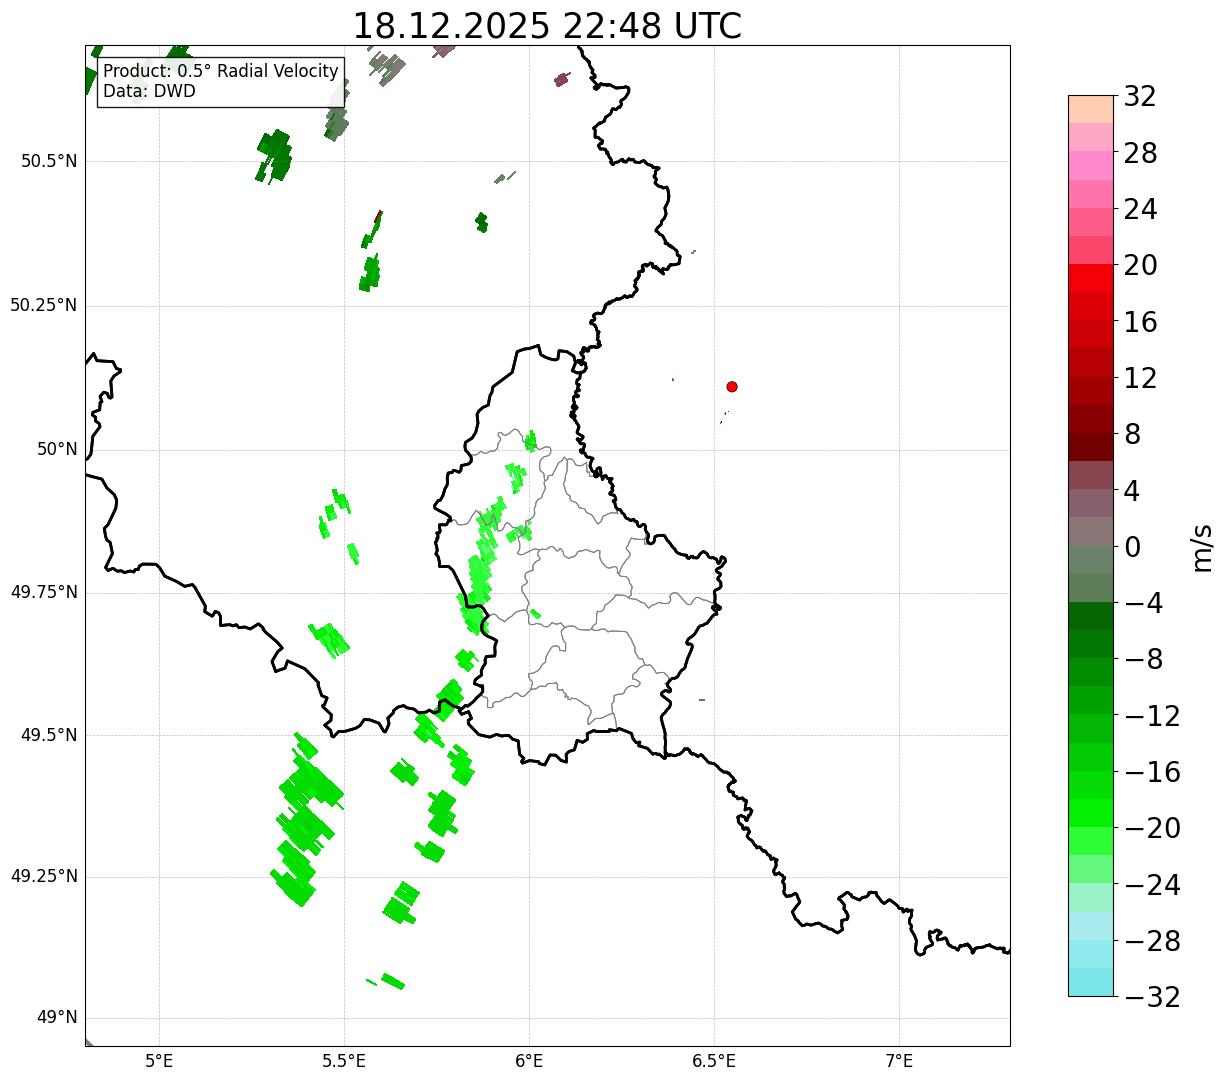This screenshot has width=1225, height=1081.
Task: Click the "Product: 0.5° Radial Velocity" label
Action: click(221, 72)
